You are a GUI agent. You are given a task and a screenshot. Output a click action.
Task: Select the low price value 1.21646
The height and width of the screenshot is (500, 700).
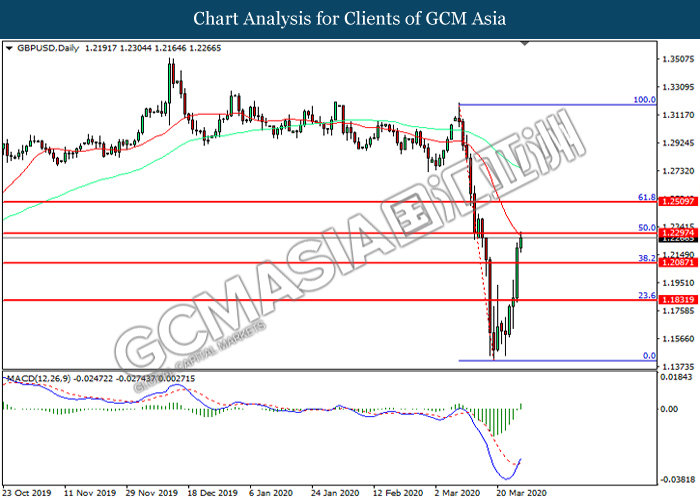170,48
